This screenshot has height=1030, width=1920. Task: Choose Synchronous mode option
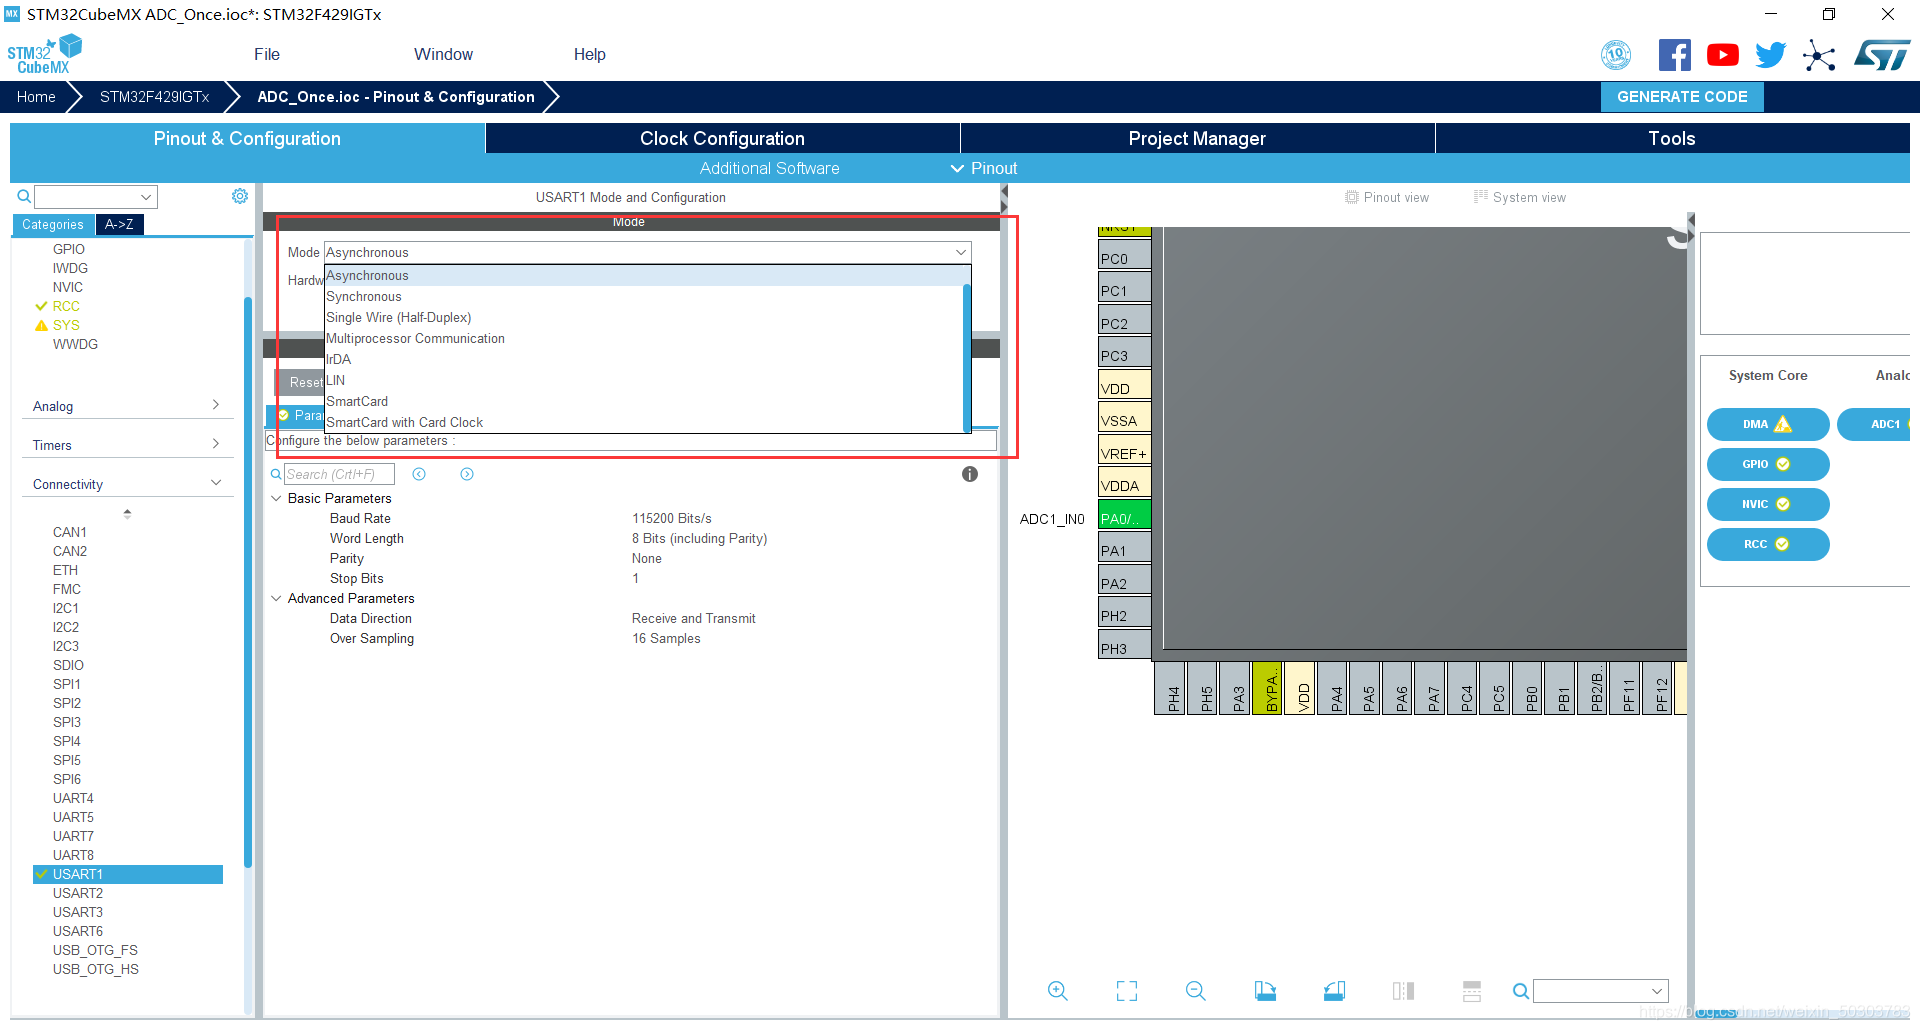(x=644, y=297)
